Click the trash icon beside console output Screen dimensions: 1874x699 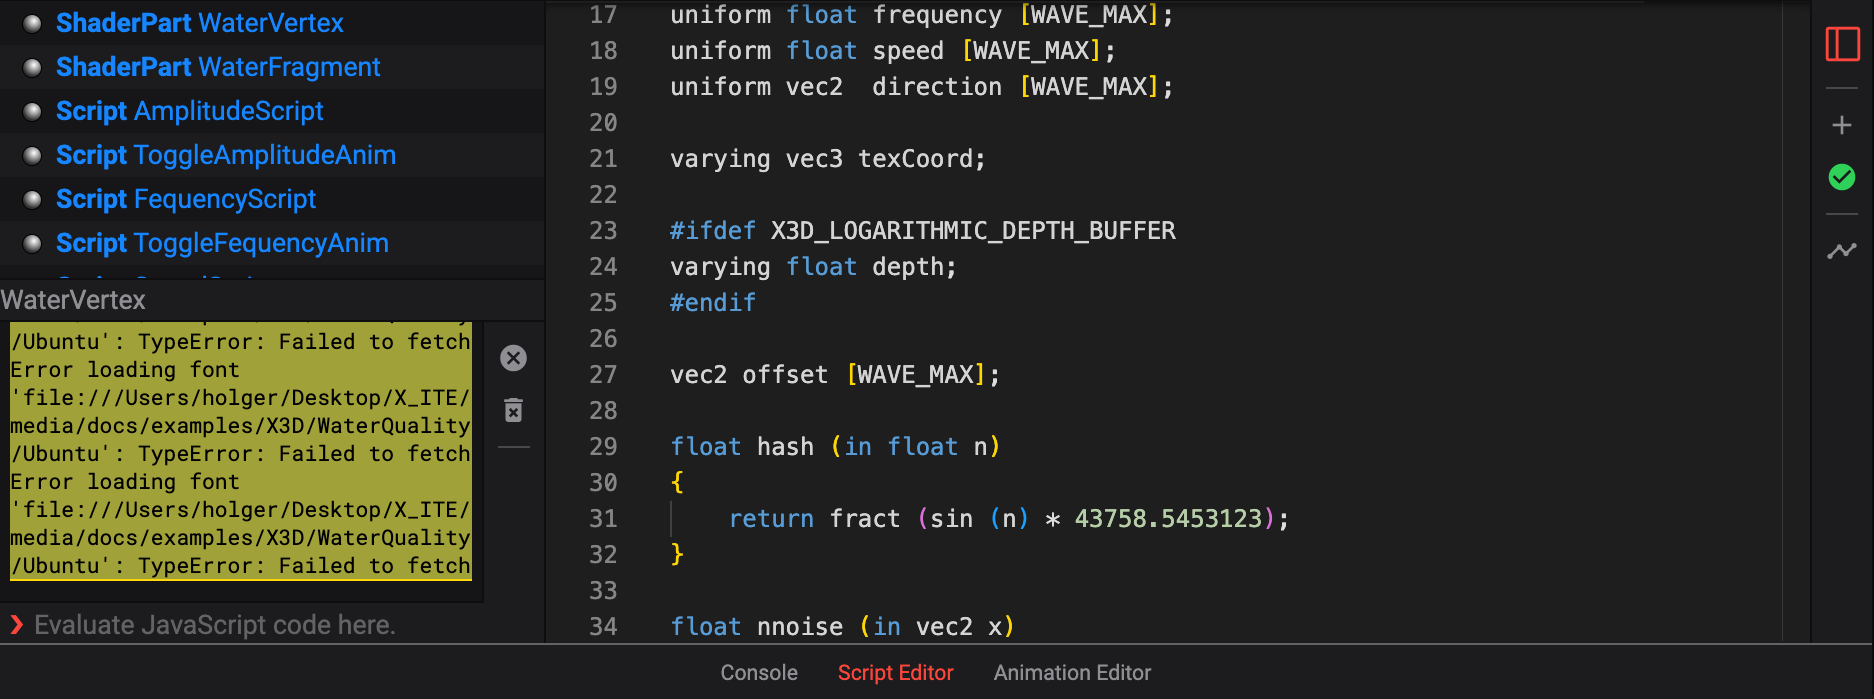(x=513, y=410)
